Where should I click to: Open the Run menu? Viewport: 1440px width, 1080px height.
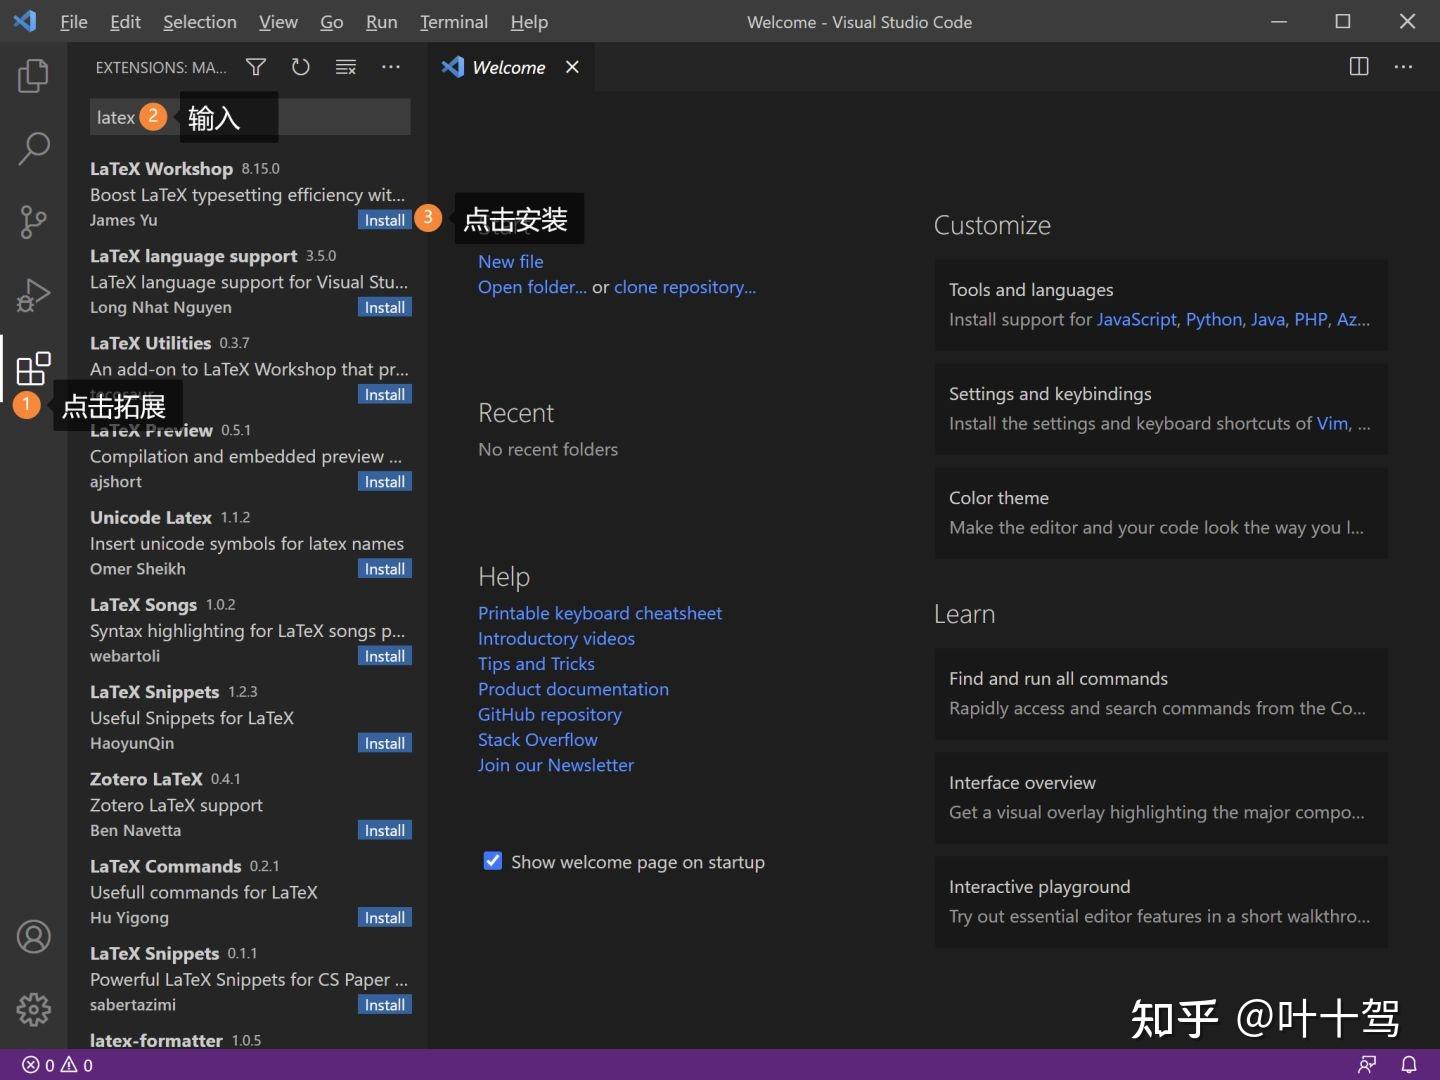pos(381,22)
